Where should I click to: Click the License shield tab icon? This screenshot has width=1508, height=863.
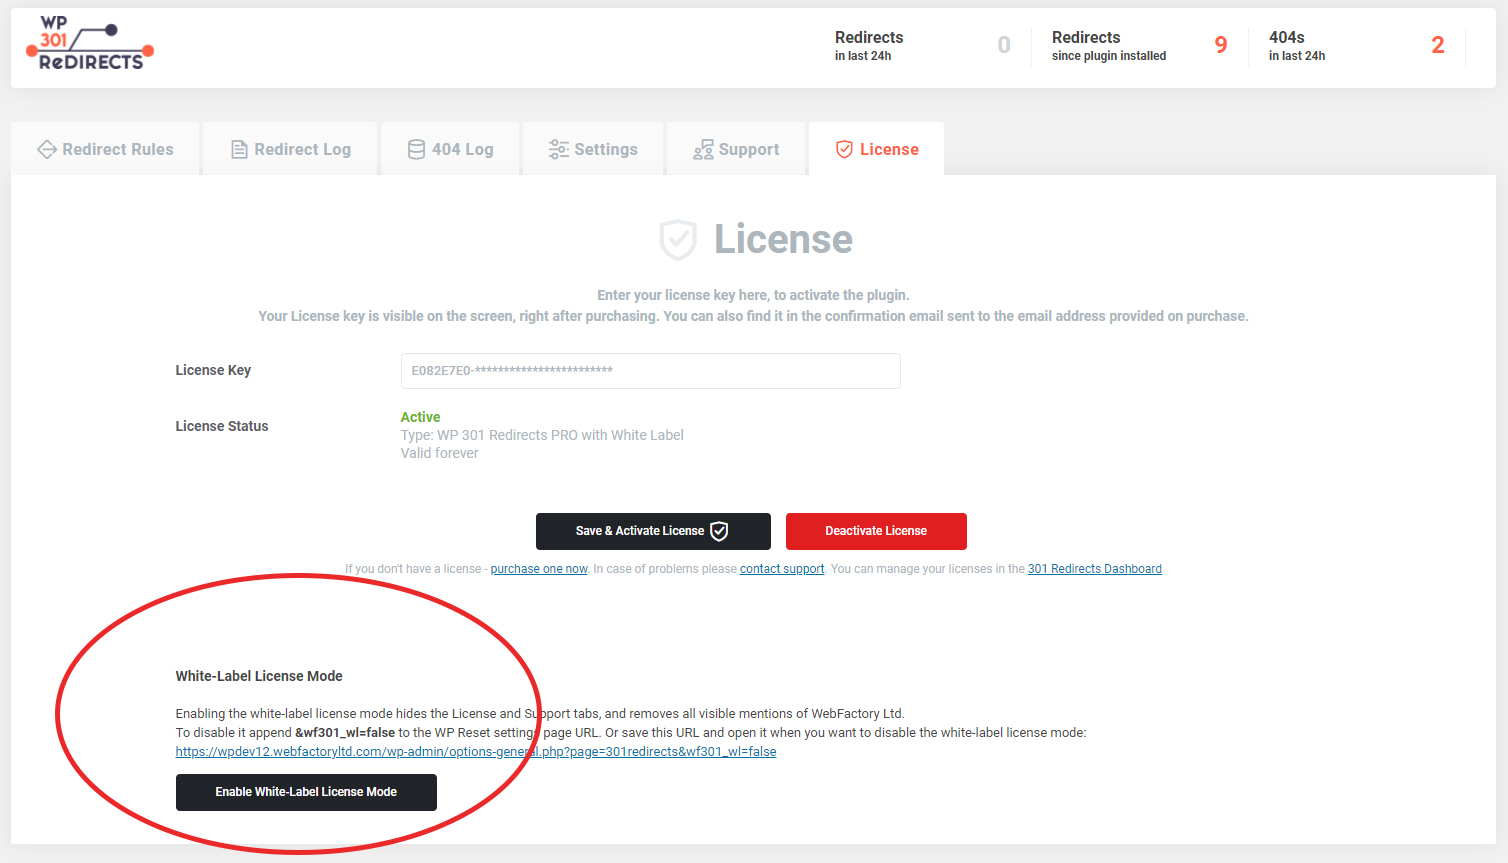[844, 149]
